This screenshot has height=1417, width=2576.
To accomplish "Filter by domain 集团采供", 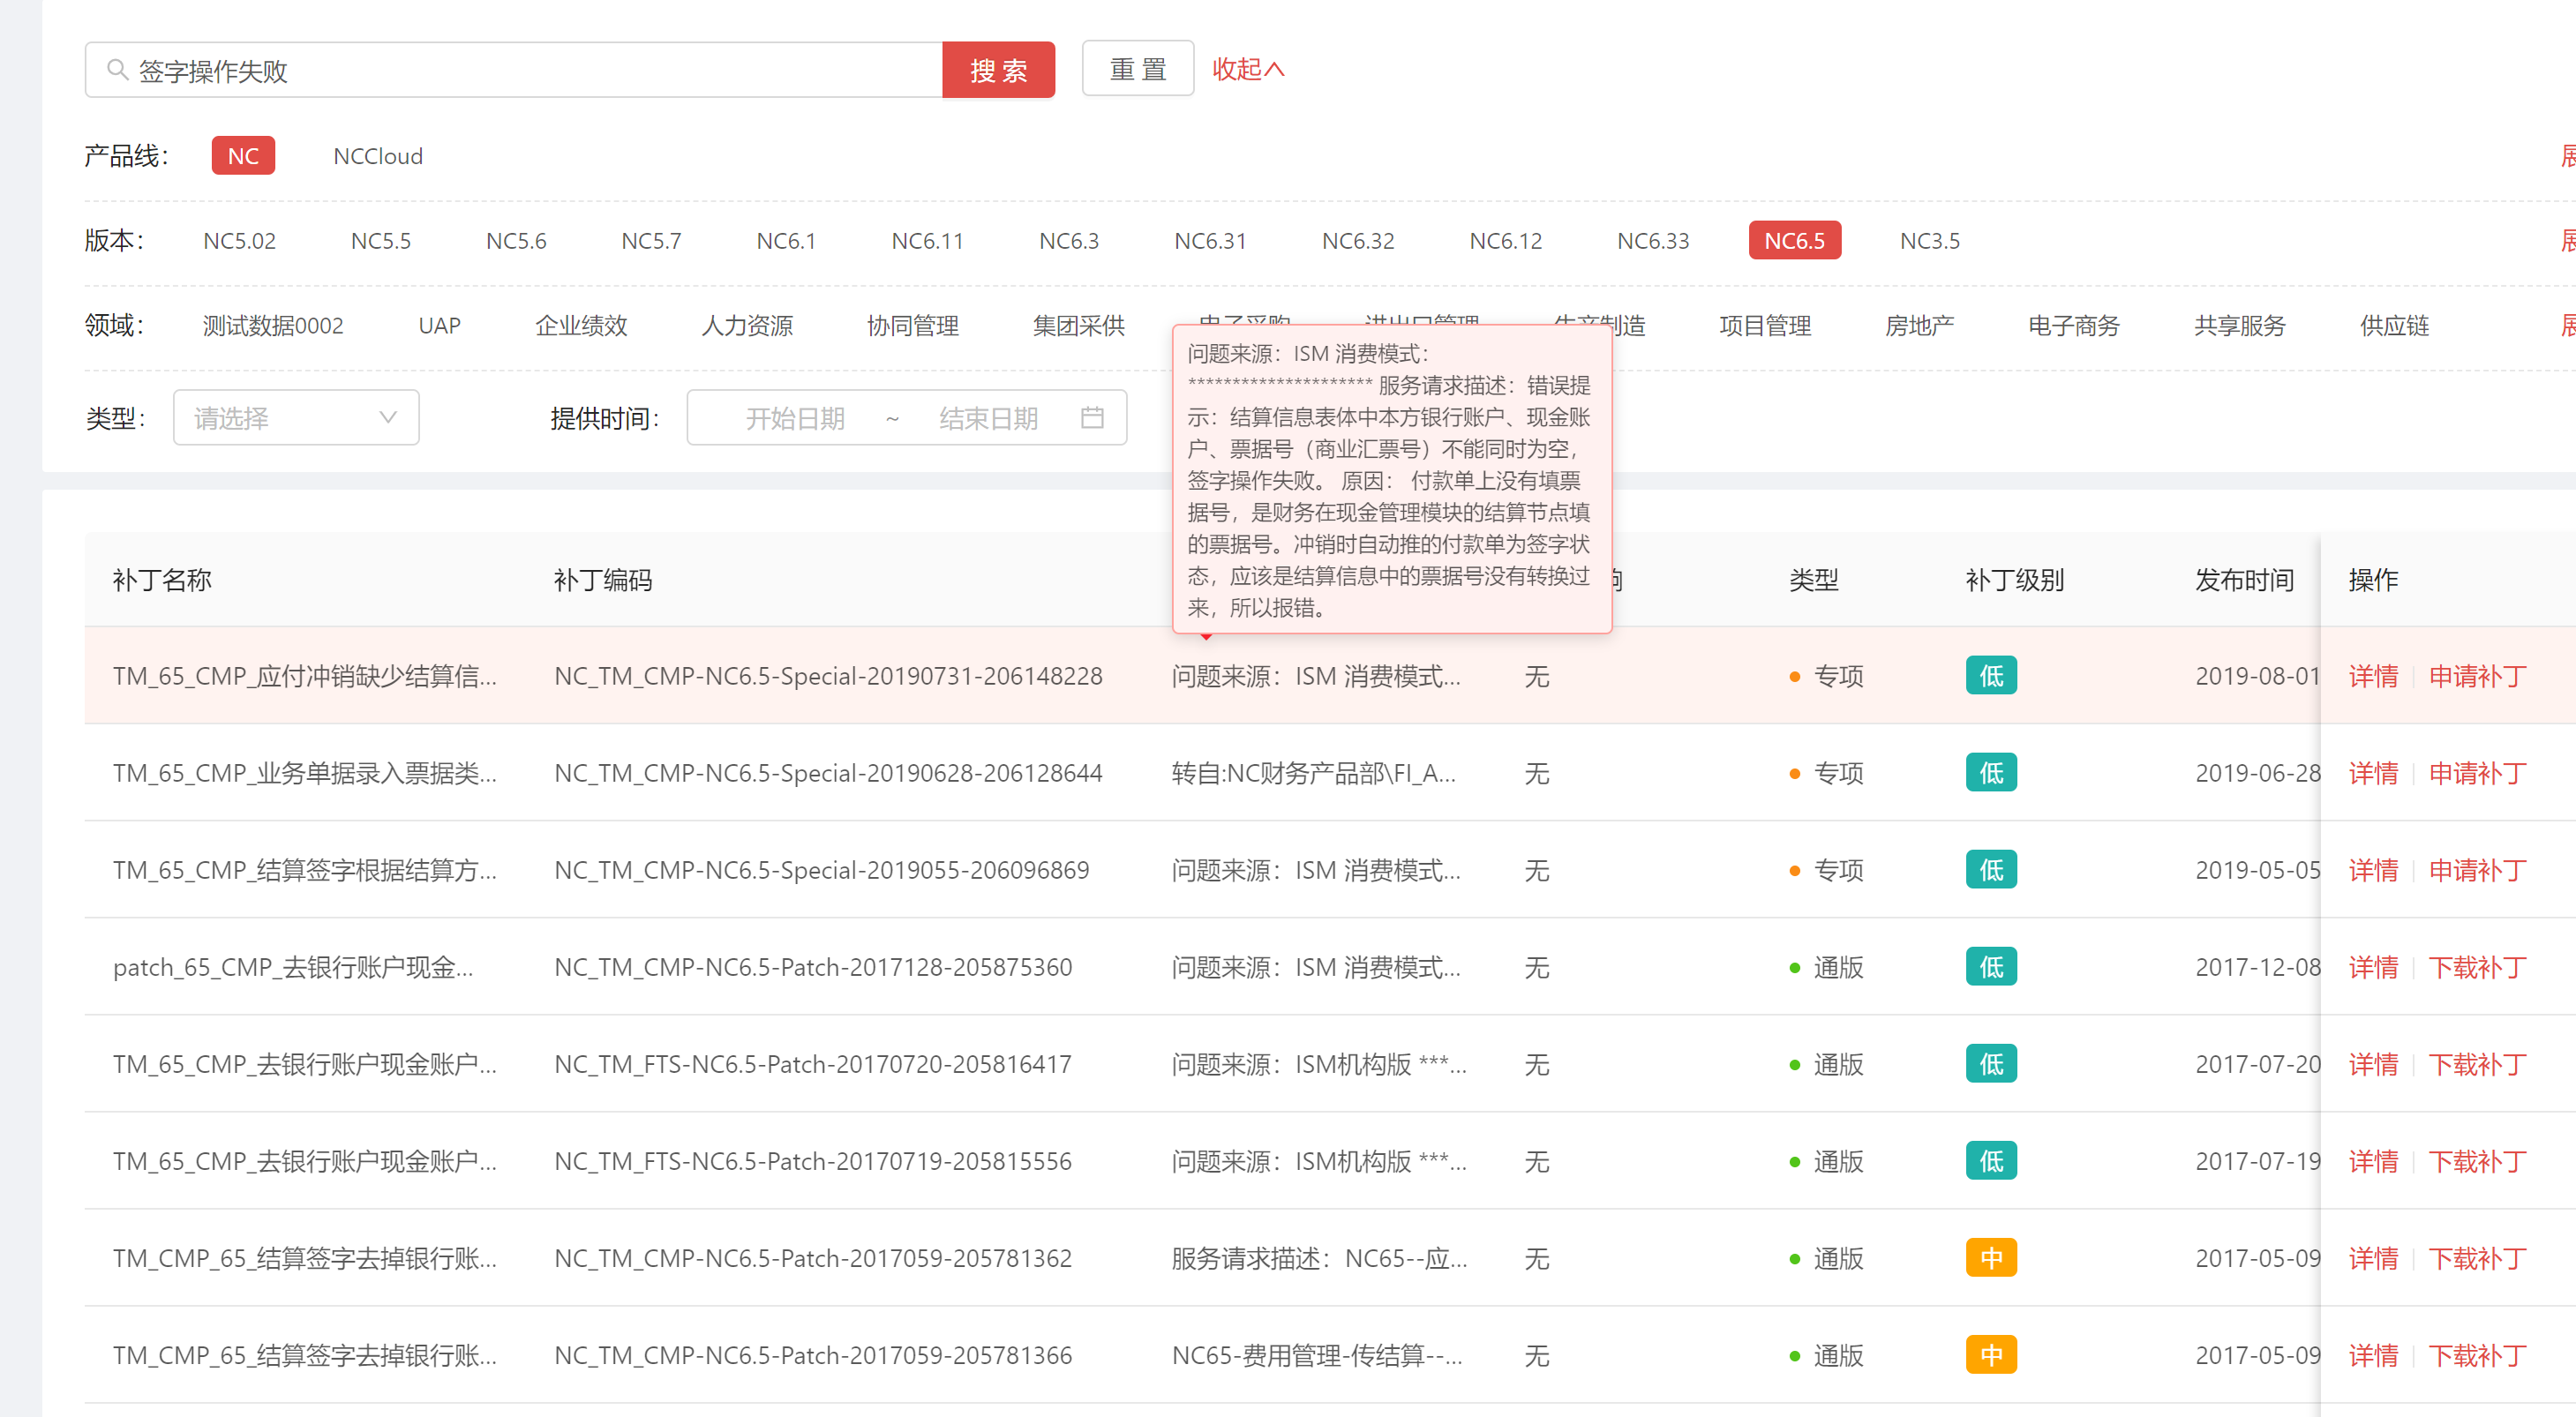I will coord(1079,326).
